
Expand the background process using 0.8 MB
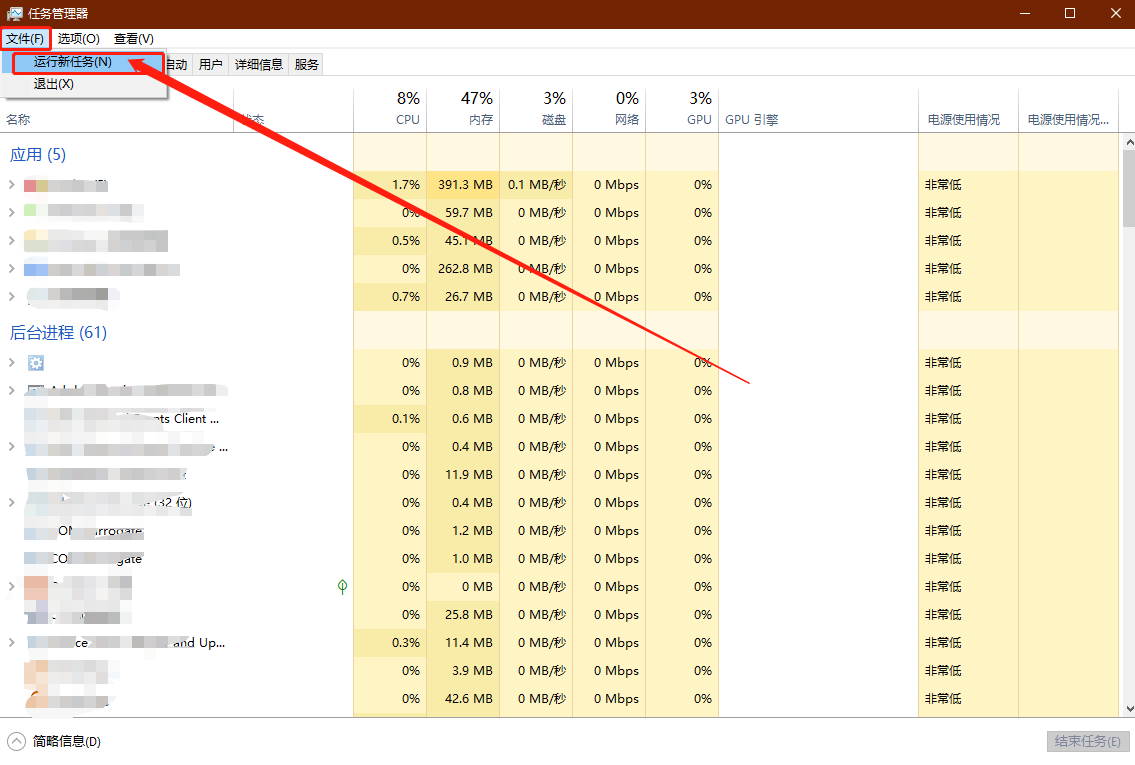coord(12,391)
